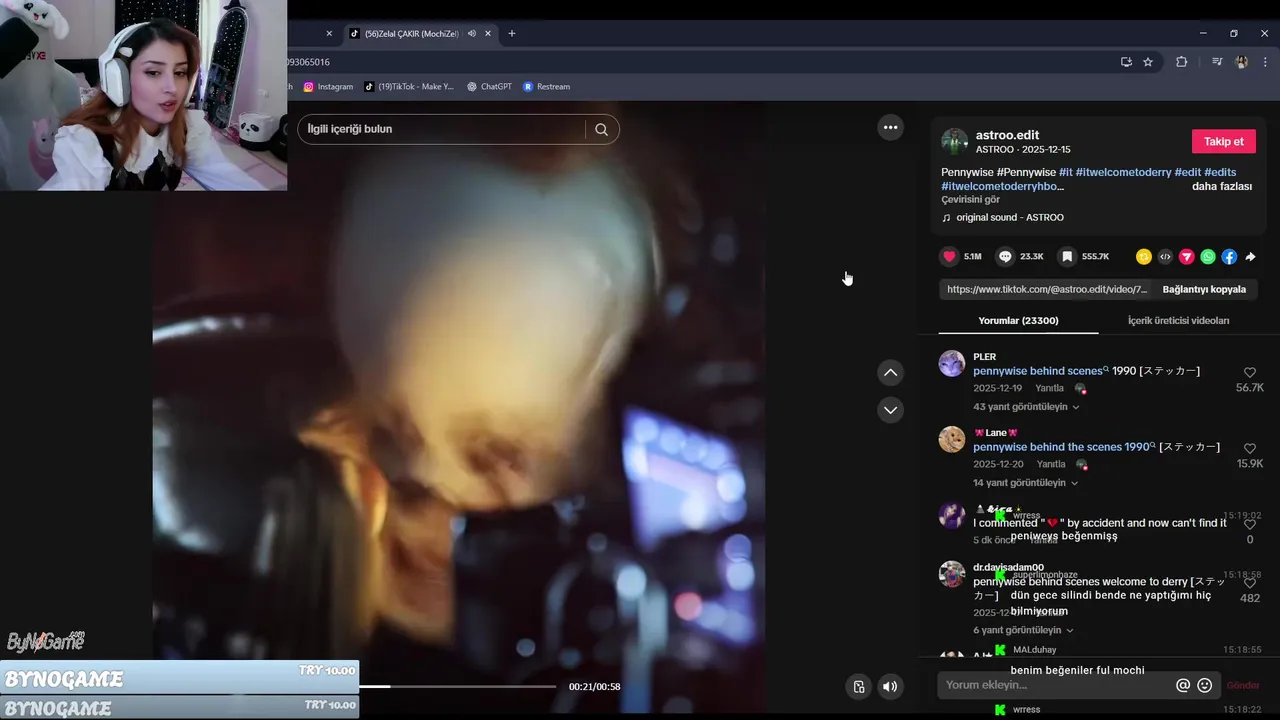Open the TikTok - Make Y... bookmark
The height and width of the screenshot is (720, 1280).
tap(409, 87)
